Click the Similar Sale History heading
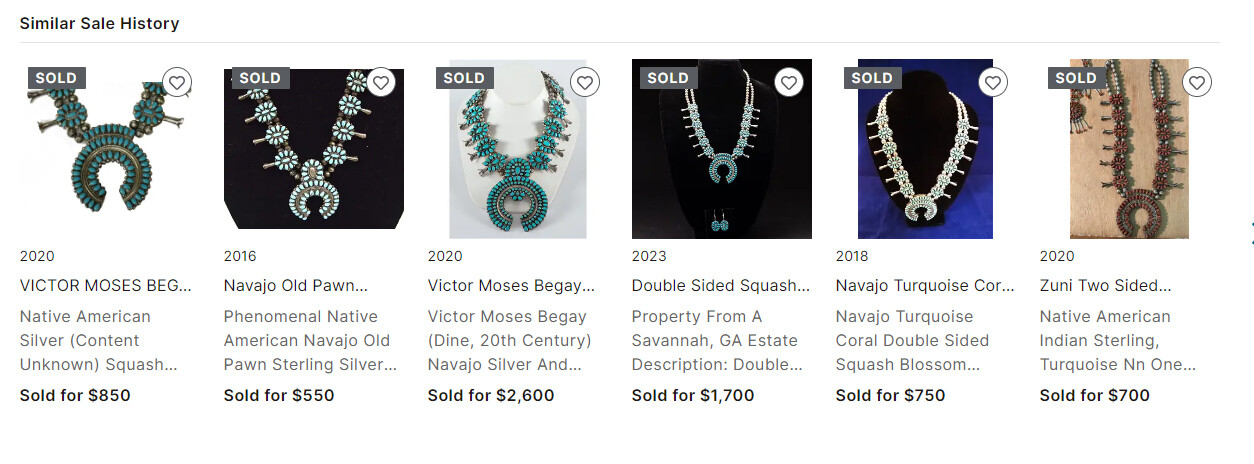This screenshot has height=464, width=1254. pyautogui.click(x=99, y=23)
